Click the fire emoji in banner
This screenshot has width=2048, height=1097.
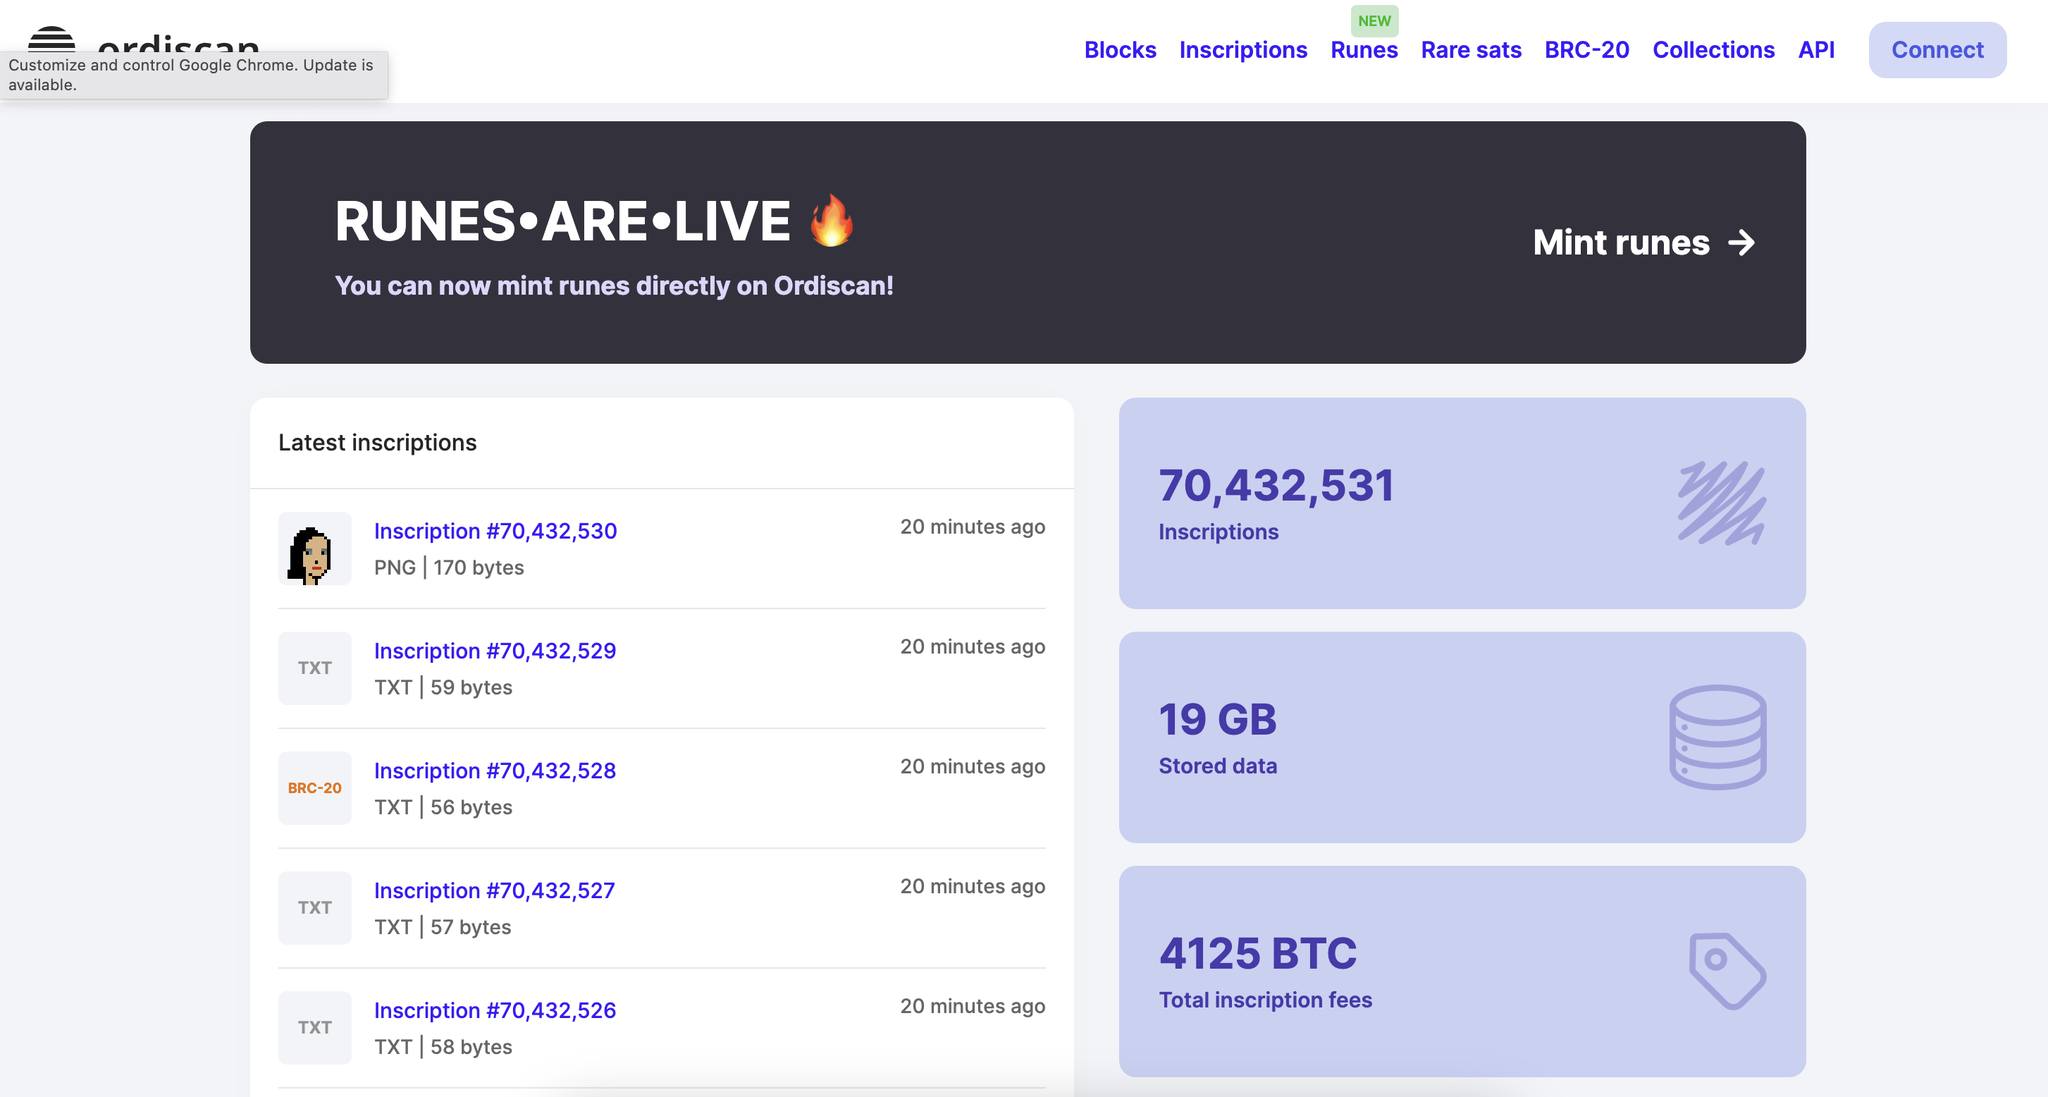point(832,220)
